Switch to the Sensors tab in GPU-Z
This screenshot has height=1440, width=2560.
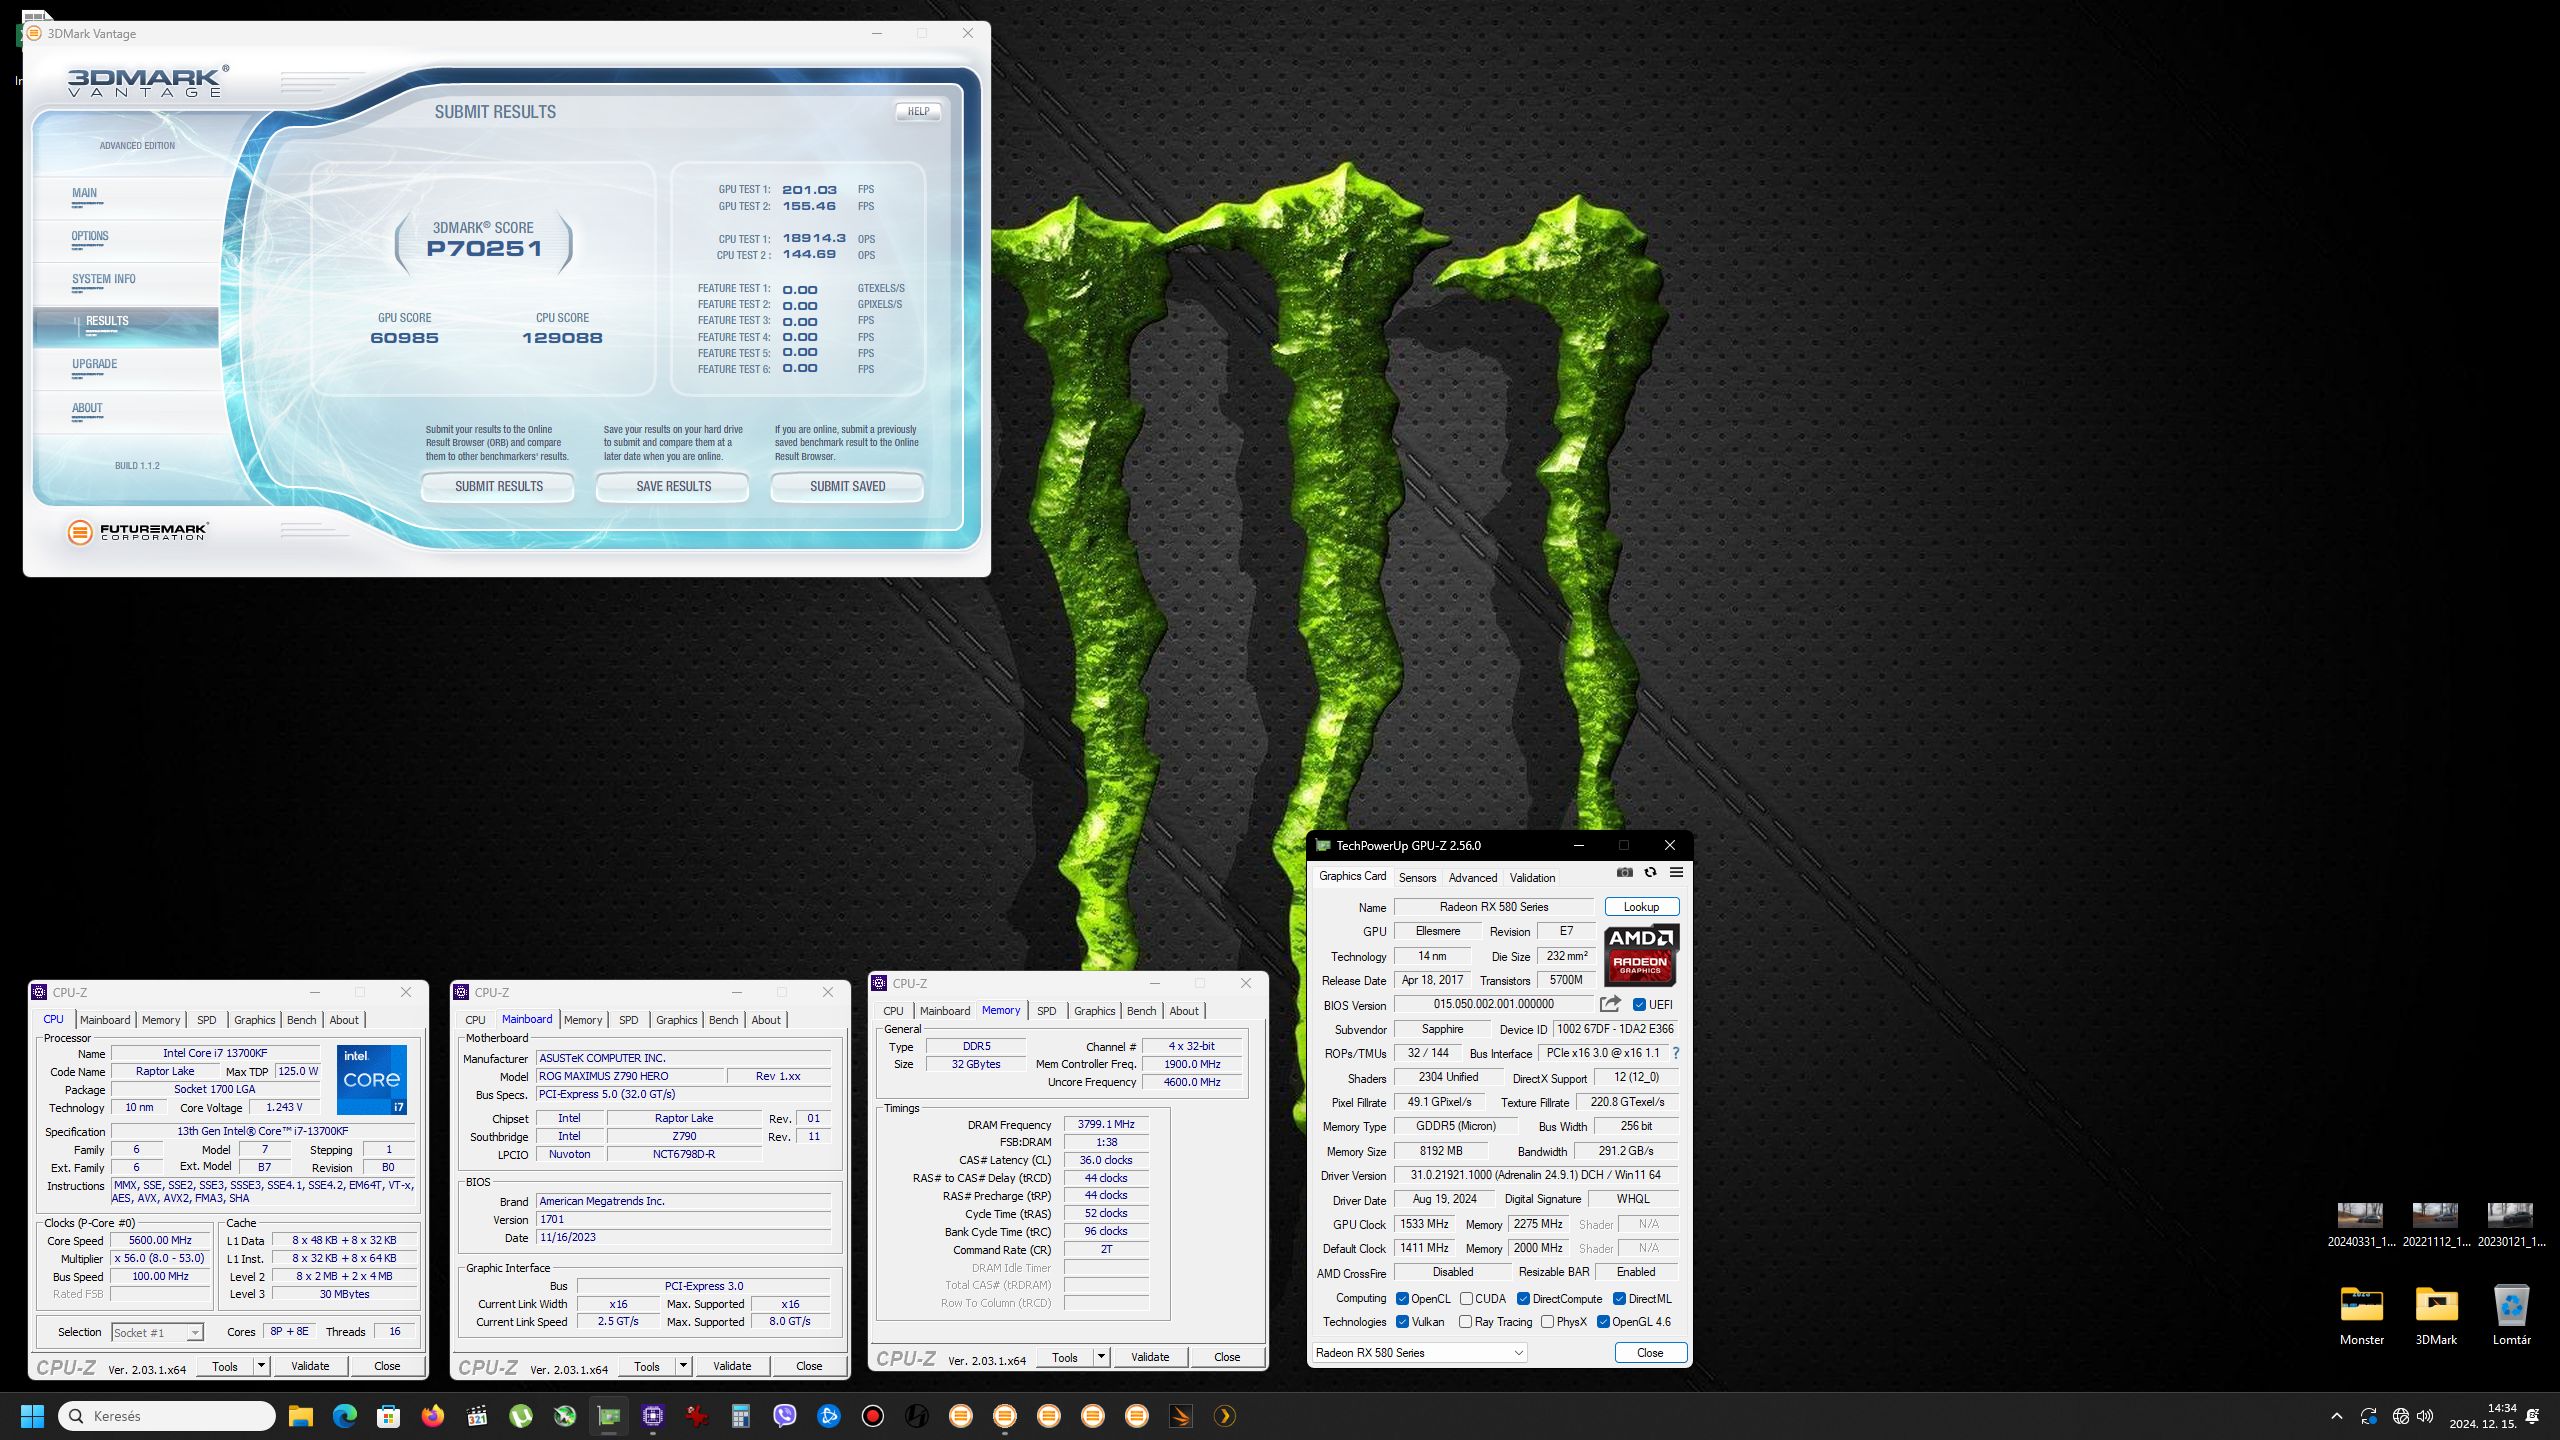pos(1417,878)
